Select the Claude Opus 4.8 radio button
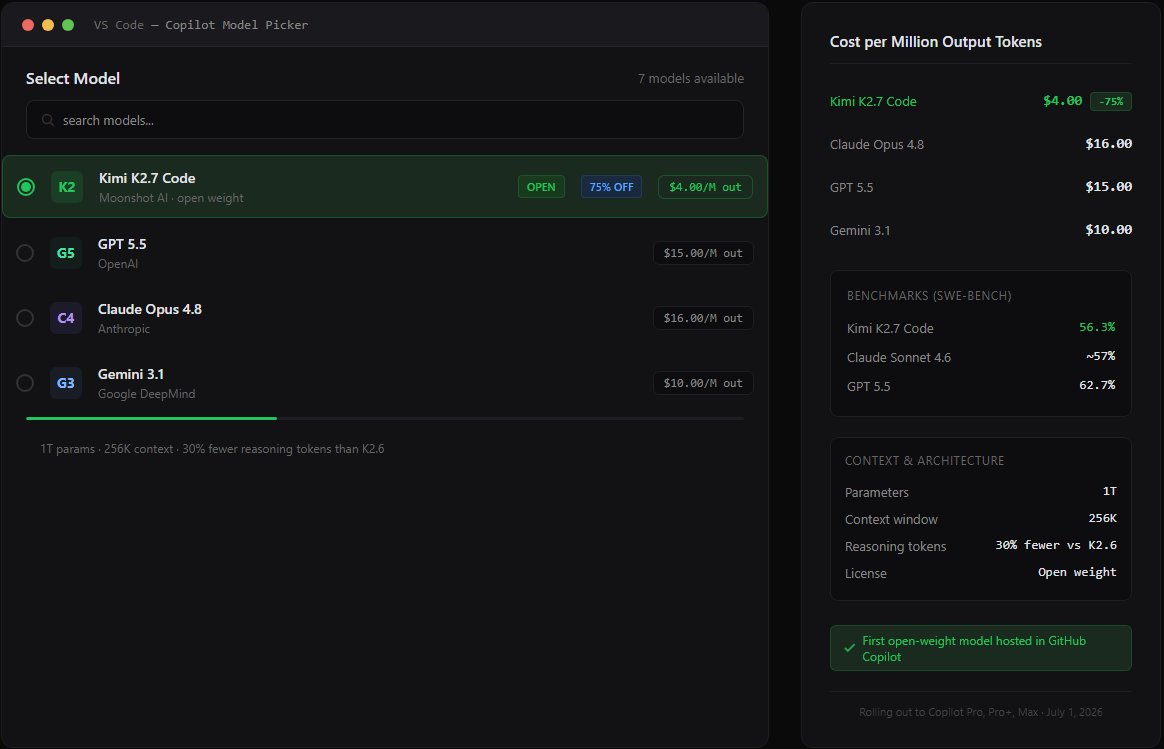The image size is (1164, 749). click(25, 318)
